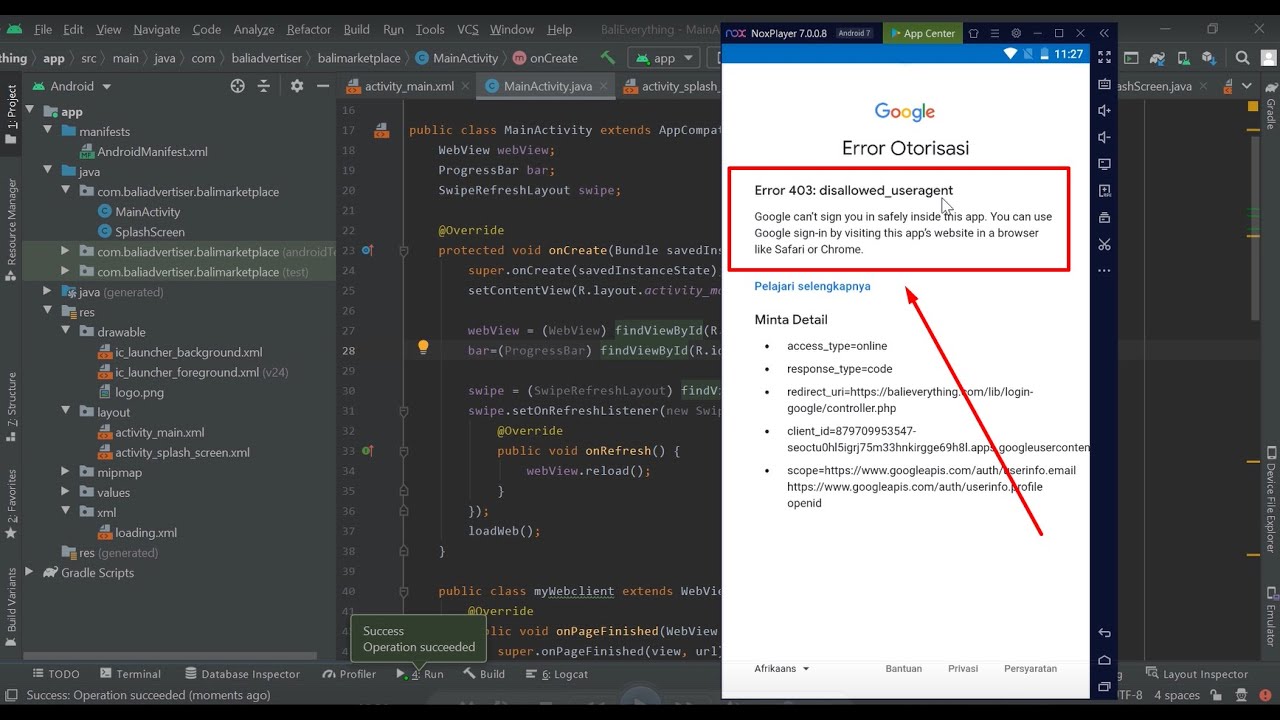Select AndroidManifest.xml in project tree

[152, 152]
